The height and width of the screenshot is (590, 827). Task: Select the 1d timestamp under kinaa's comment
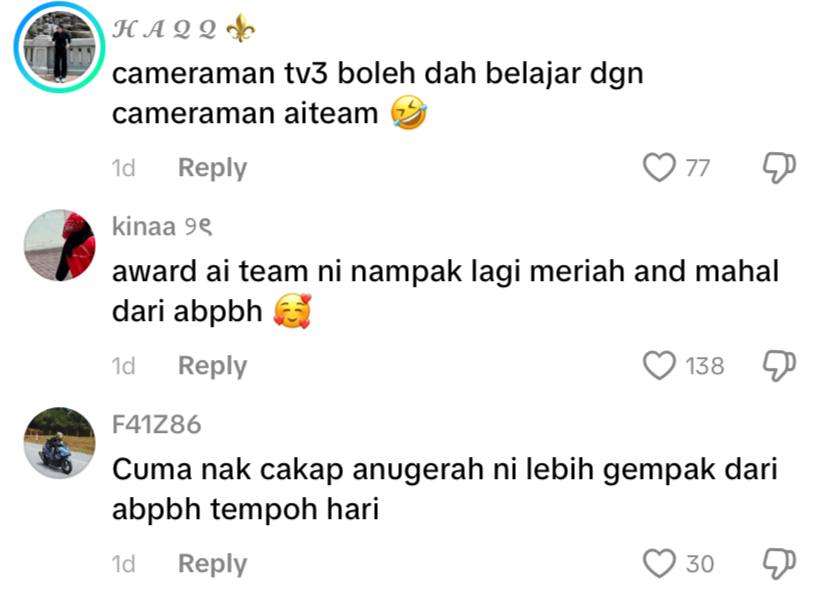(x=124, y=366)
